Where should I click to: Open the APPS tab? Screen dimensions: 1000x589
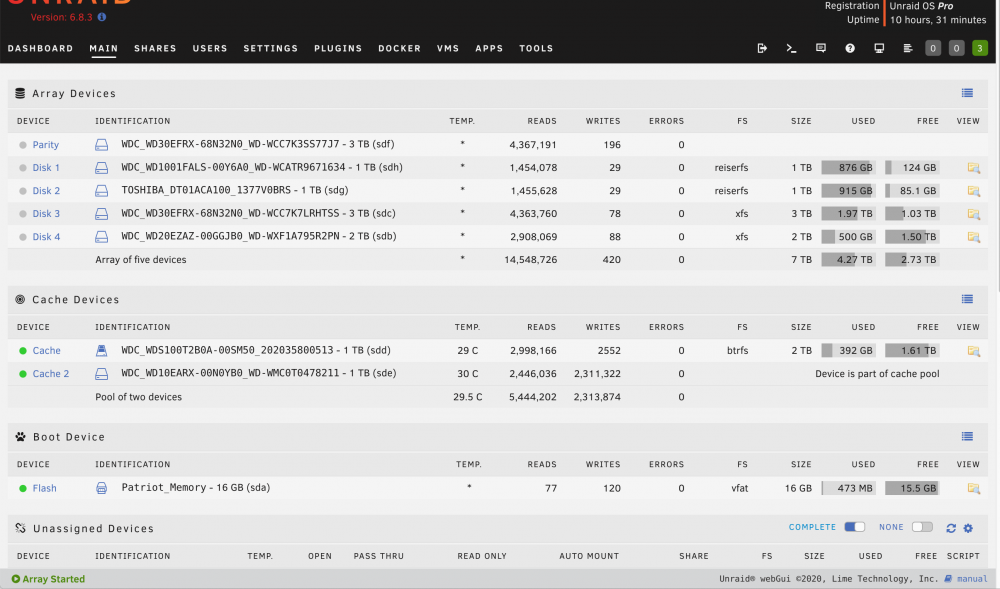(x=489, y=48)
